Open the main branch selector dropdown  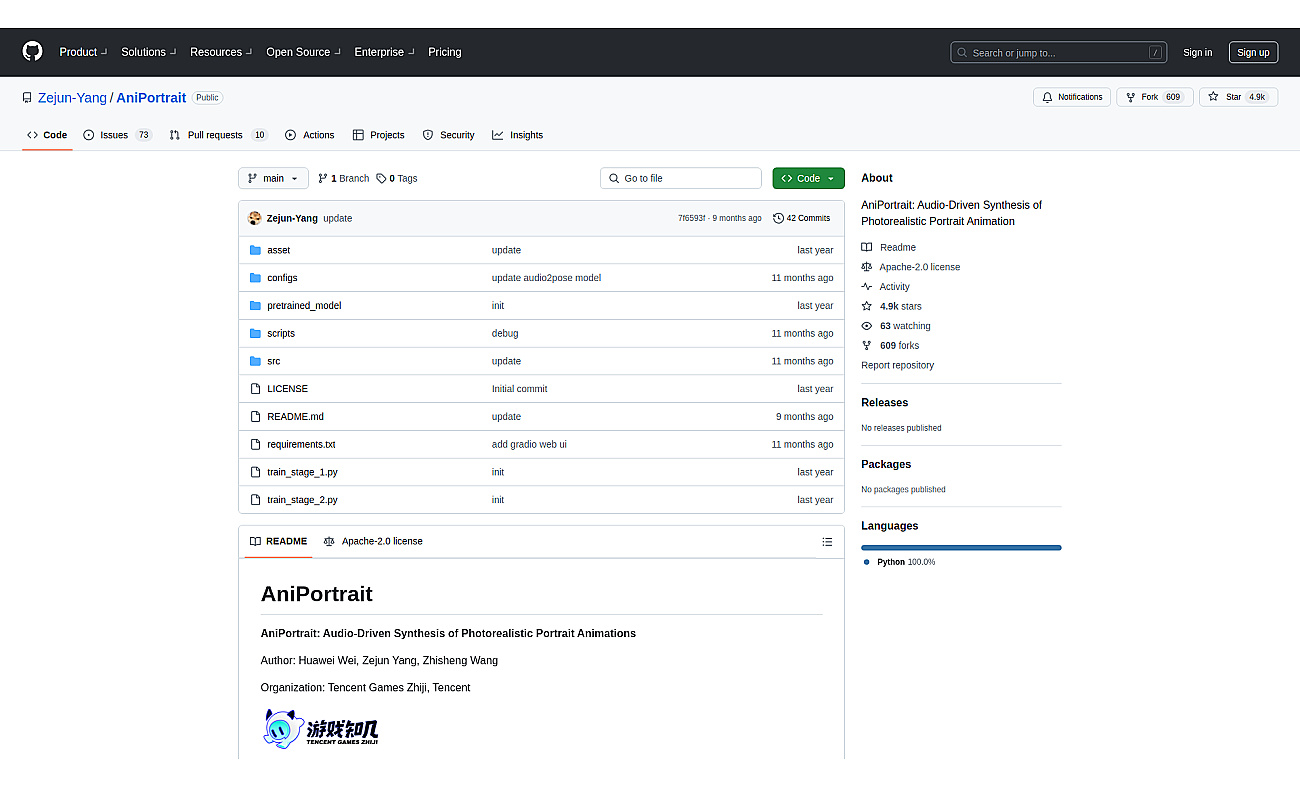click(x=273, y=178)
